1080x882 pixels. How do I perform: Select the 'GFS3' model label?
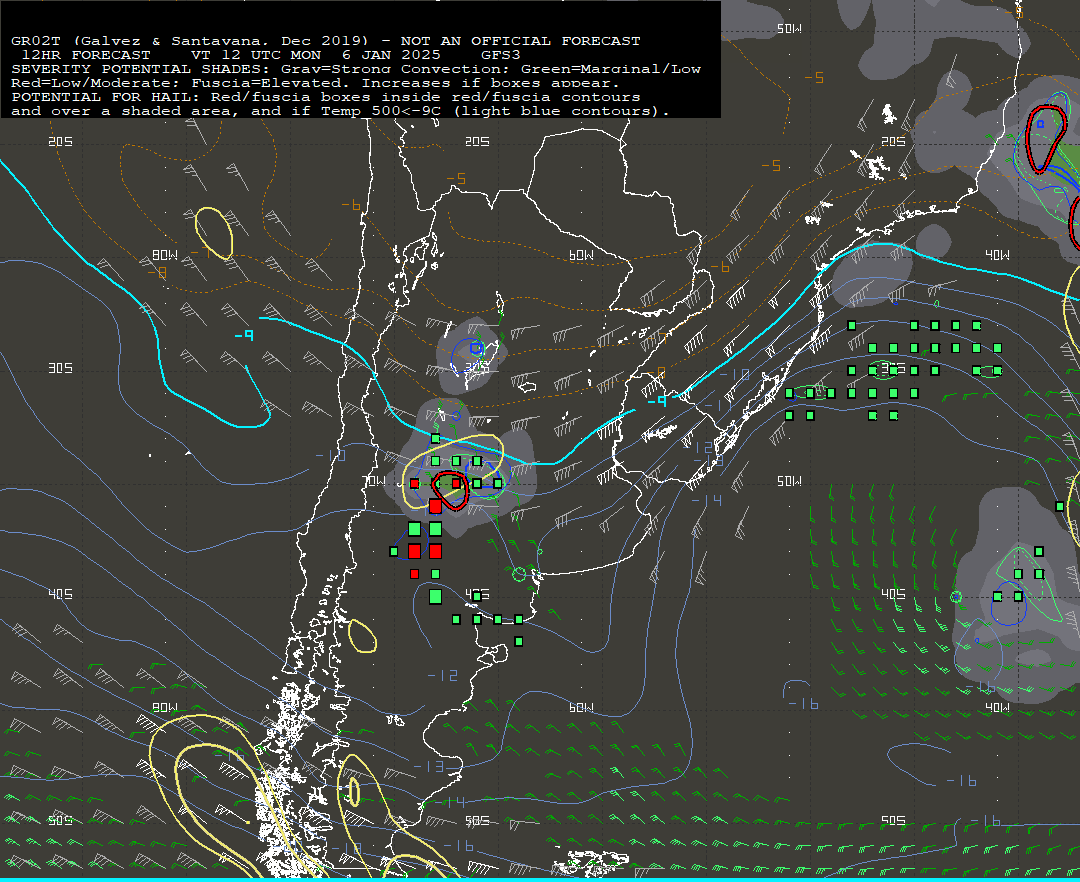[x=500, y=55]
